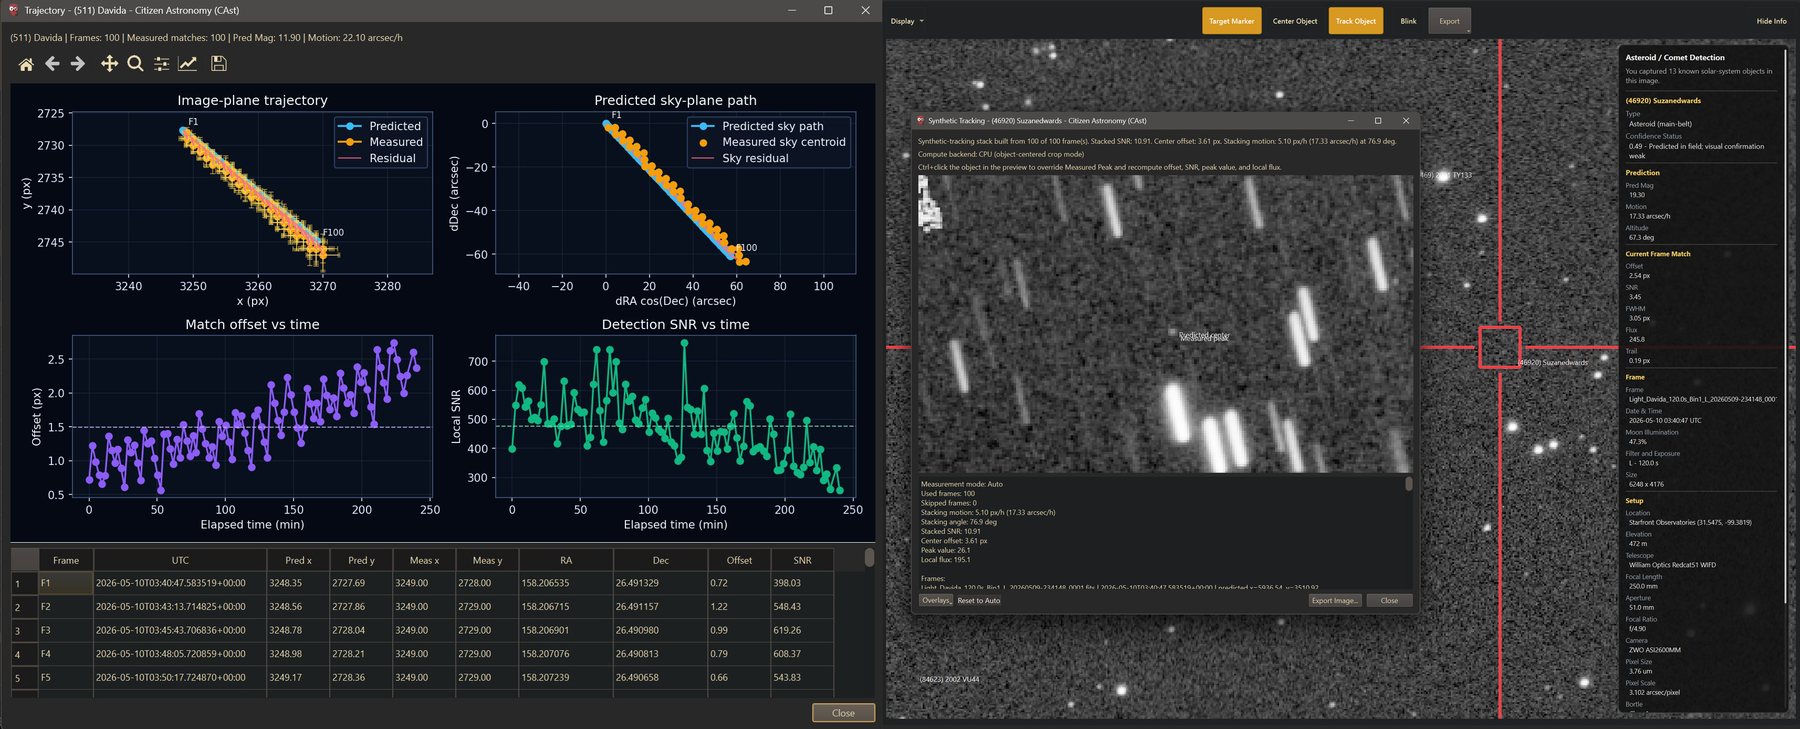Minimize the Synthetic Tracking window
The height and width of the screenshot is (729, 1800).
point(1350,121)
